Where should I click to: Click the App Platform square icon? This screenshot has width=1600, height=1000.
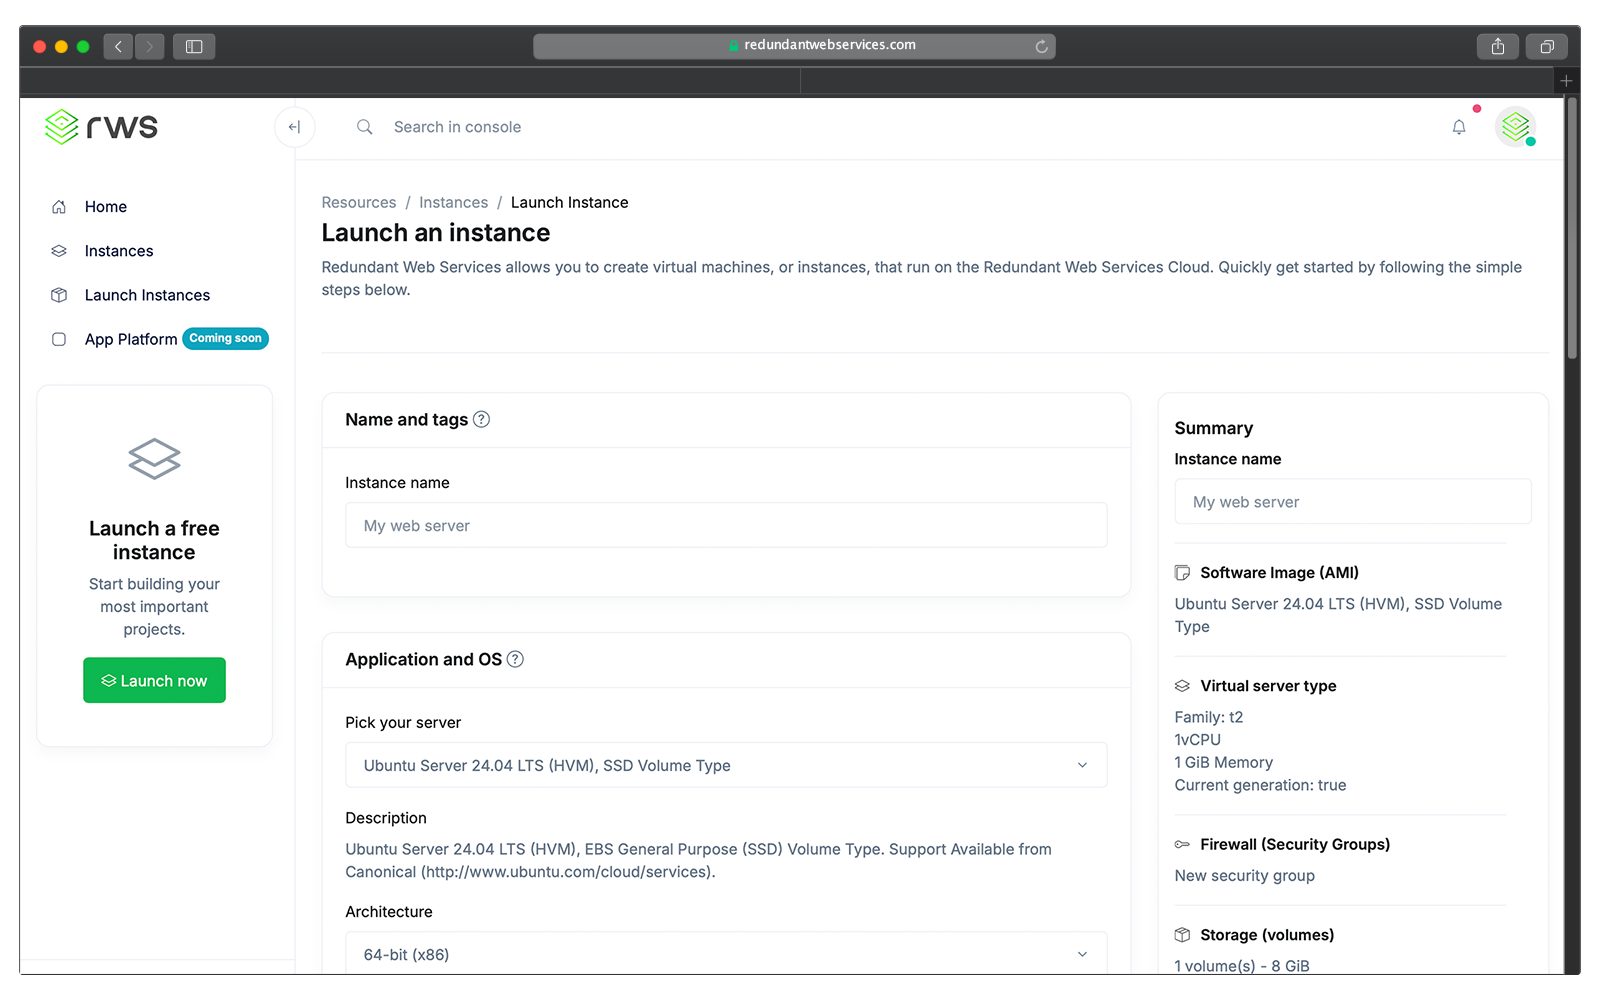[x=59, y=339]
